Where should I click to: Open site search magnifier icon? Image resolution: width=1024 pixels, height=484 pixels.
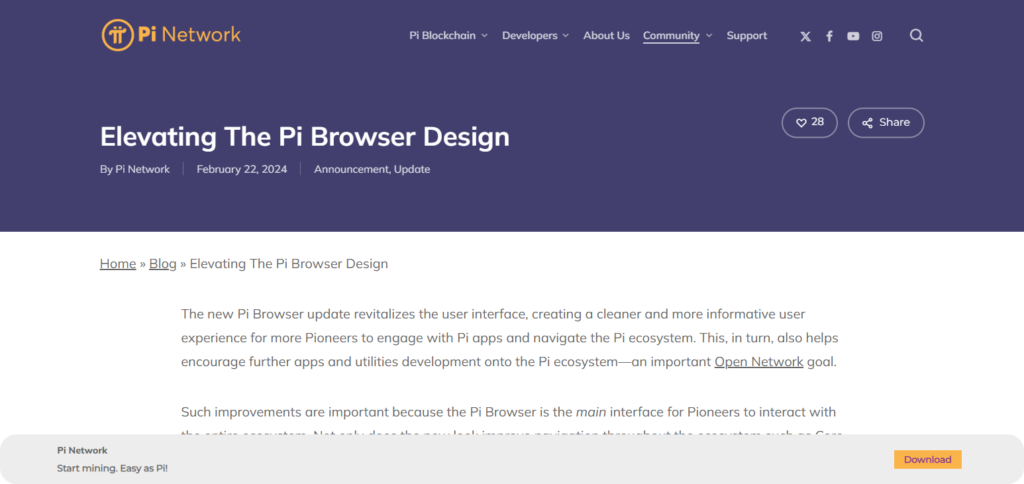tap(916, 35)
